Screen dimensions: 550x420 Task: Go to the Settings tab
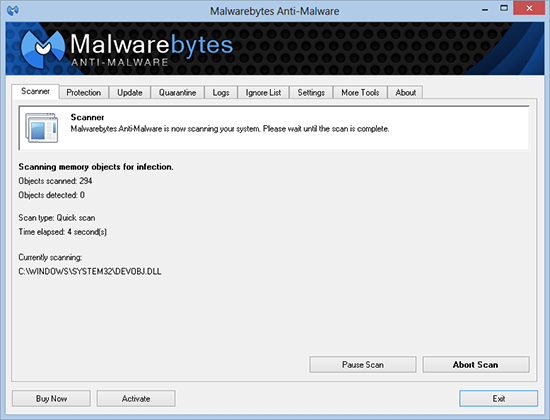coord(311,93)
